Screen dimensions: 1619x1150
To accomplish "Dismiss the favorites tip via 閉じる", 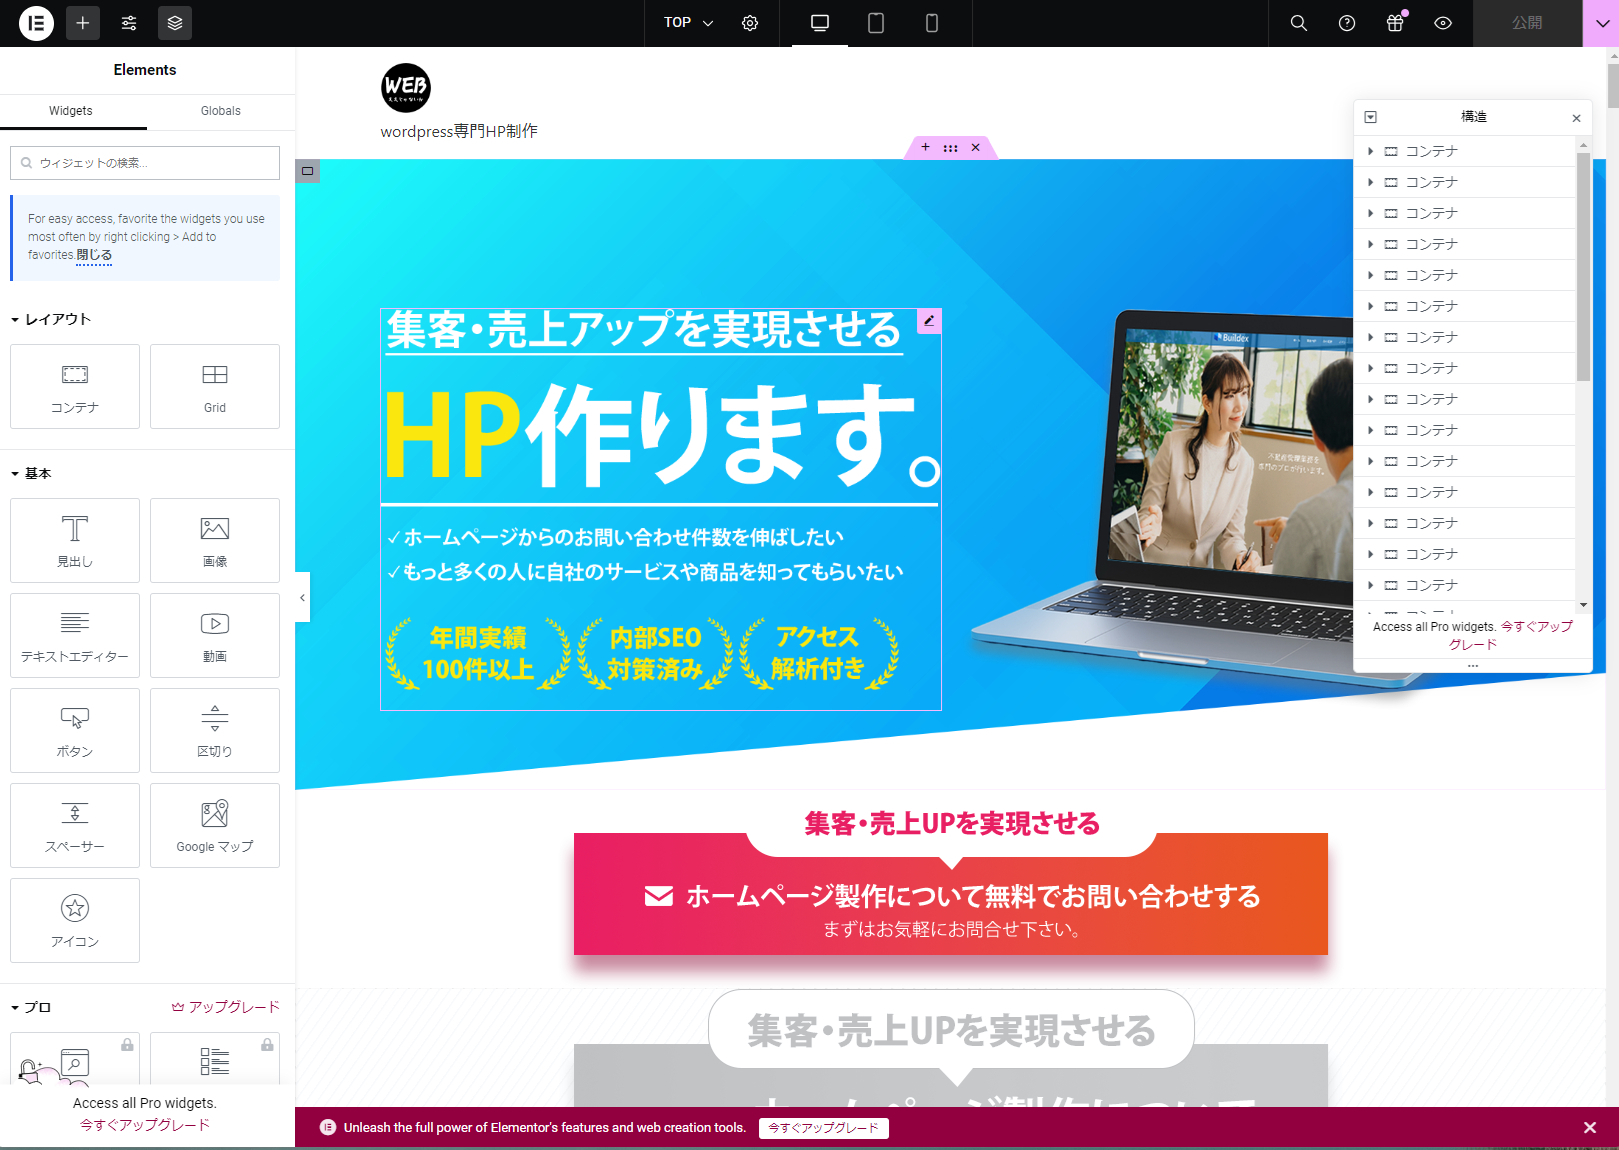I will [94, 255].
